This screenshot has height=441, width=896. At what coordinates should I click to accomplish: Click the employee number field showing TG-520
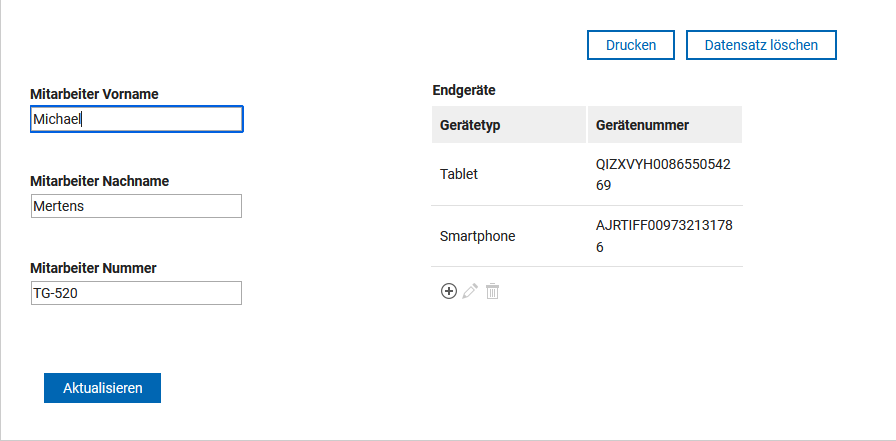click(137, 293)
